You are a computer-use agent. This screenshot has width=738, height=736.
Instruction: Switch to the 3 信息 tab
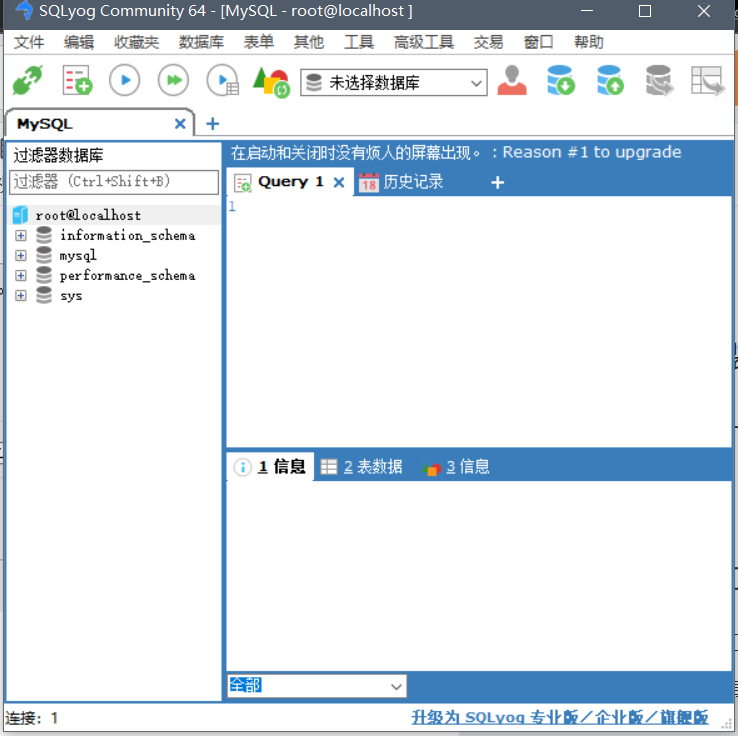pyautogui.click(x=456, y=467)
